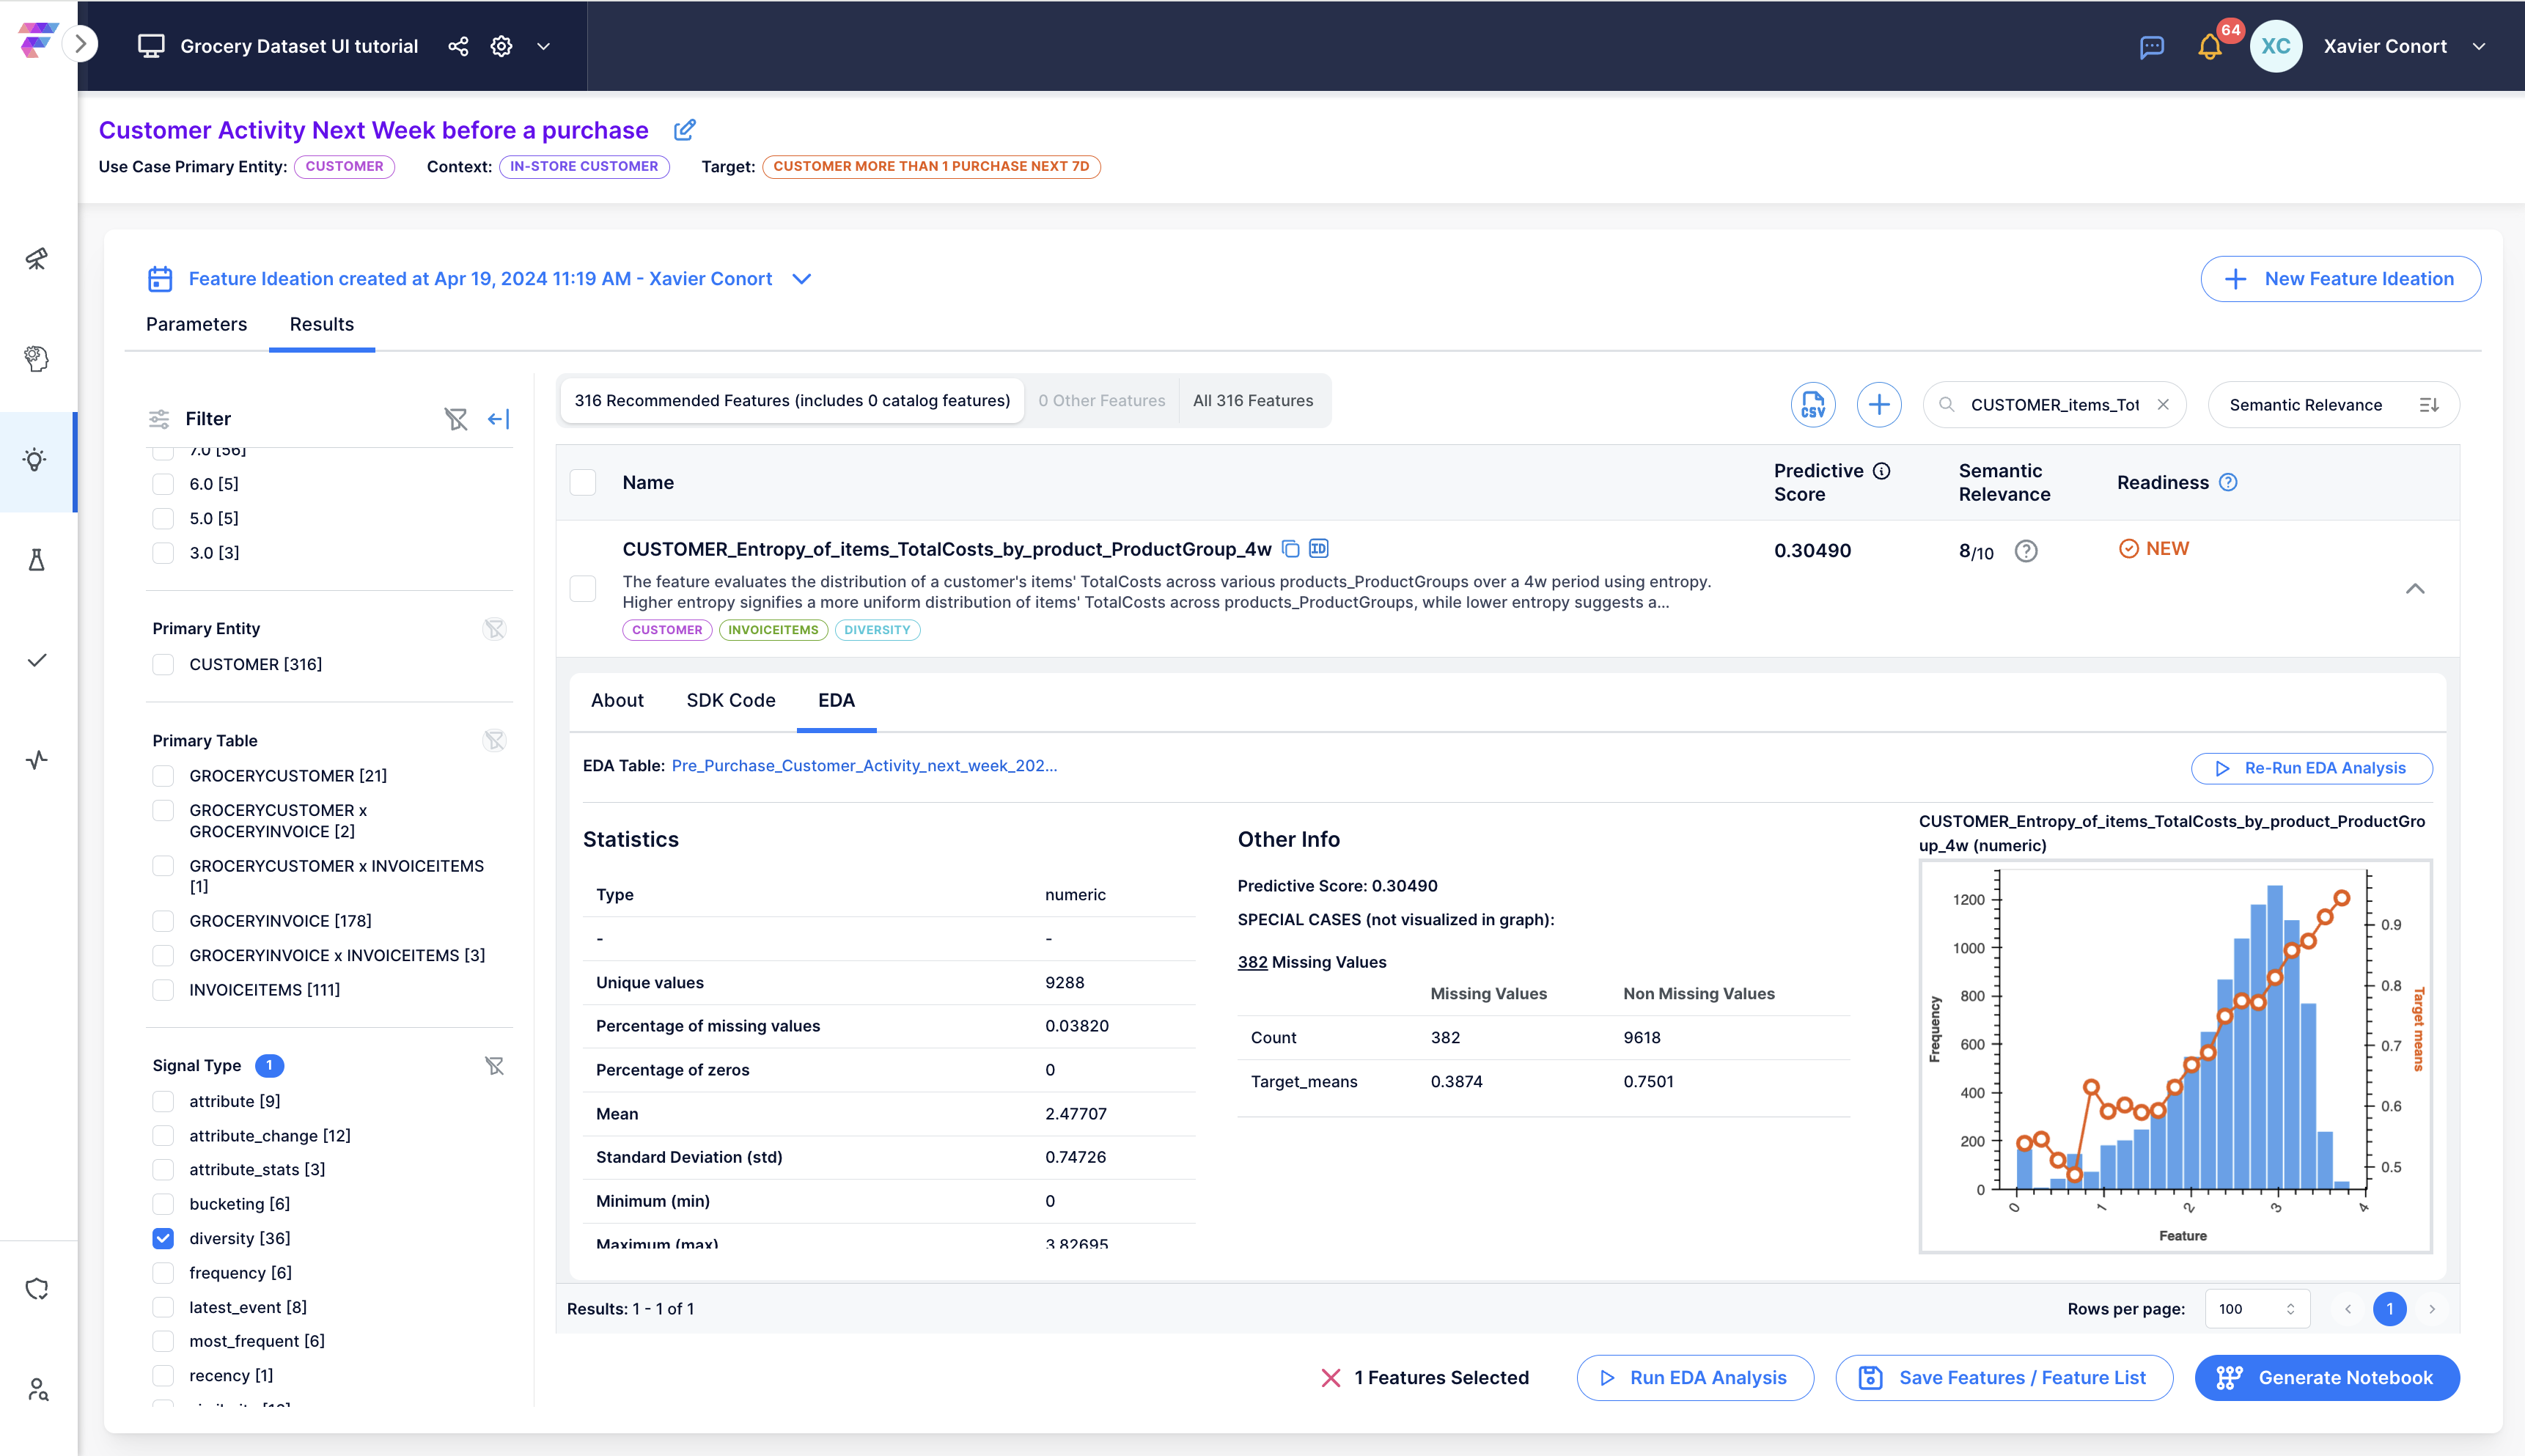
Task: Check frequency [6] signal type
Action: [163, 1273]
